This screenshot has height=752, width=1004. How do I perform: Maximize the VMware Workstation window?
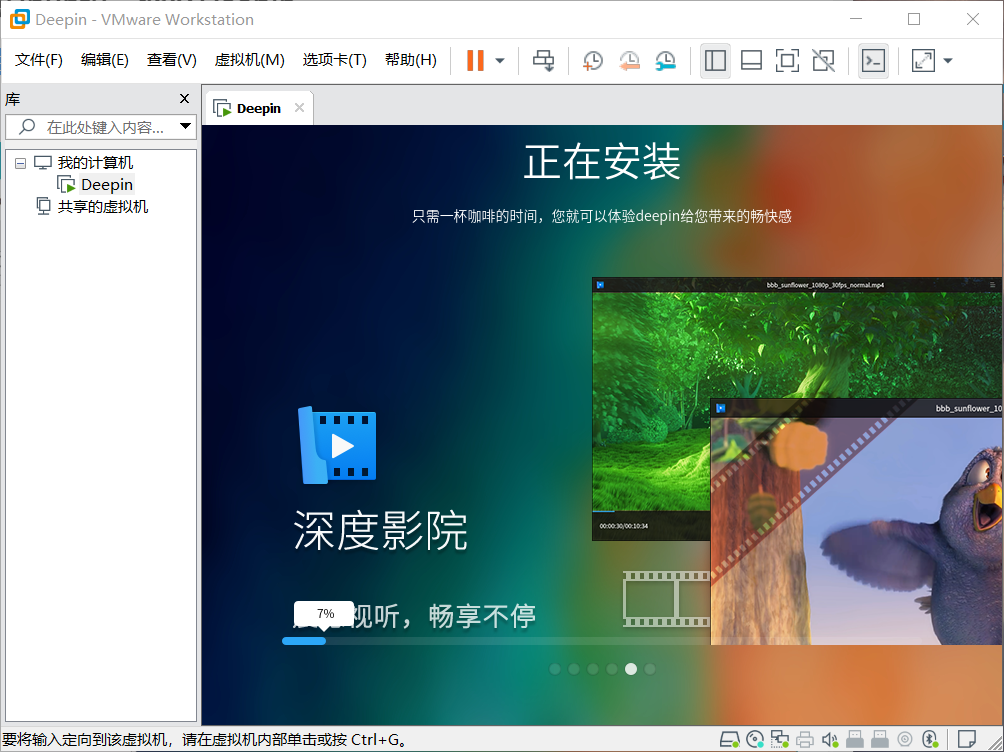(x=914, y=19)
